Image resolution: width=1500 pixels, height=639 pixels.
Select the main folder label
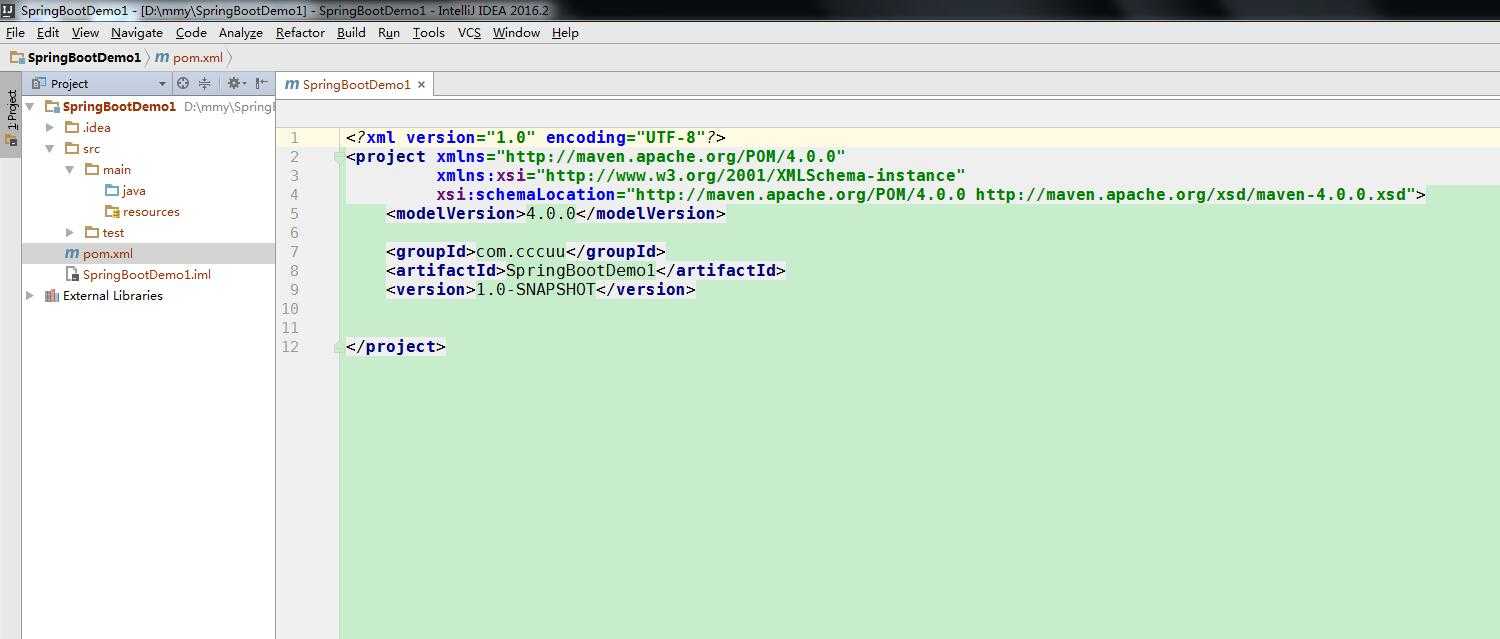[x=116, y=169]
